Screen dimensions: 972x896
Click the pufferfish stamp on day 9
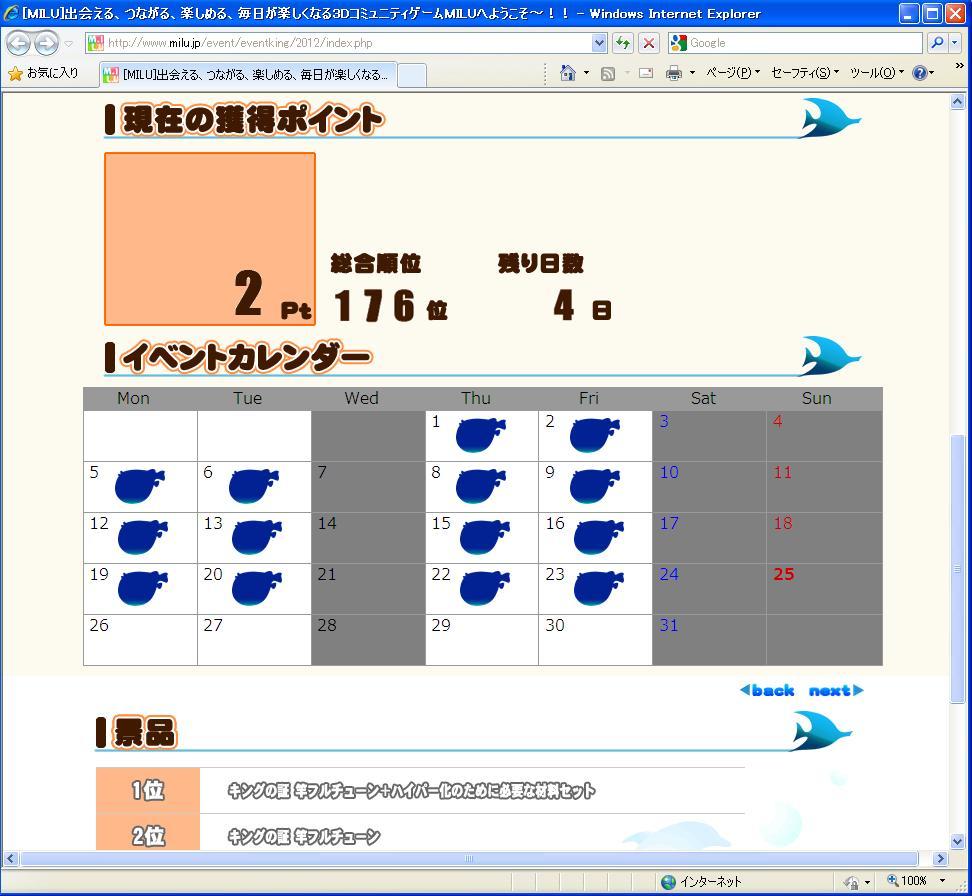pos(594,486)
